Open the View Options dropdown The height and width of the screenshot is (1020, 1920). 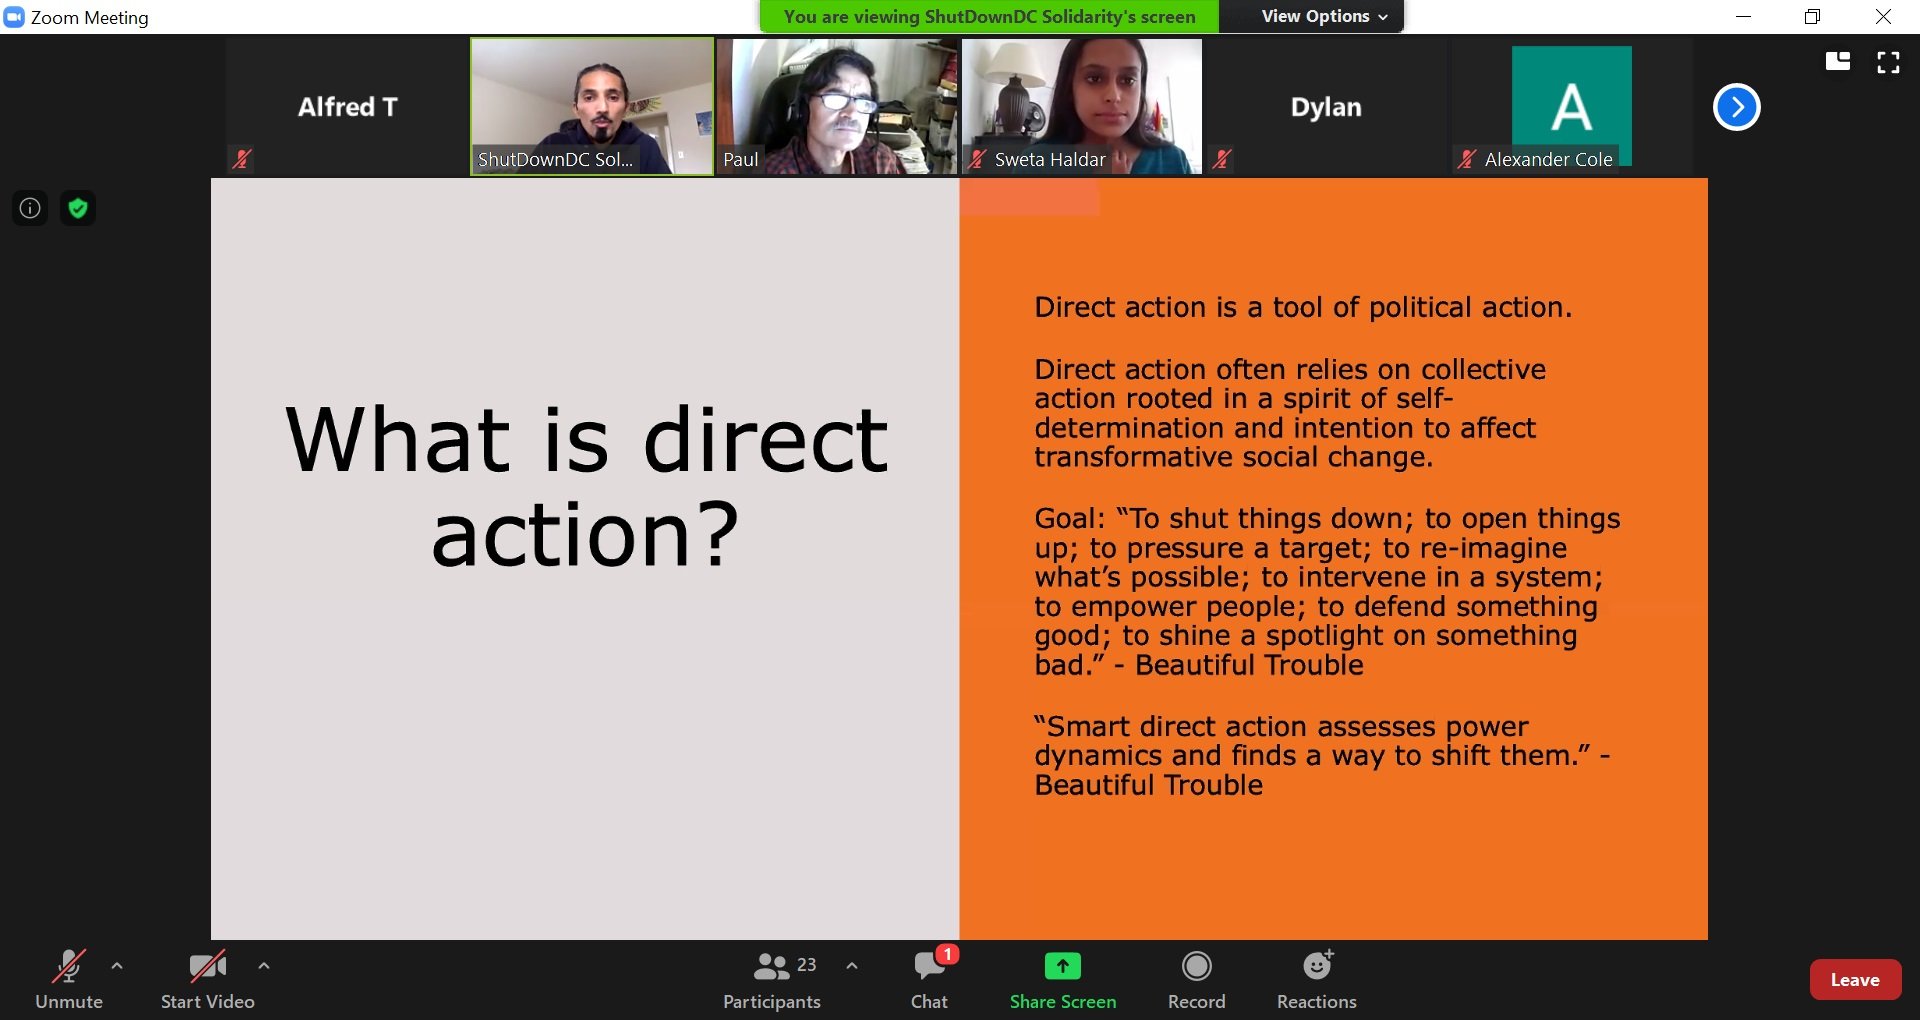(x=1323, y=16)
